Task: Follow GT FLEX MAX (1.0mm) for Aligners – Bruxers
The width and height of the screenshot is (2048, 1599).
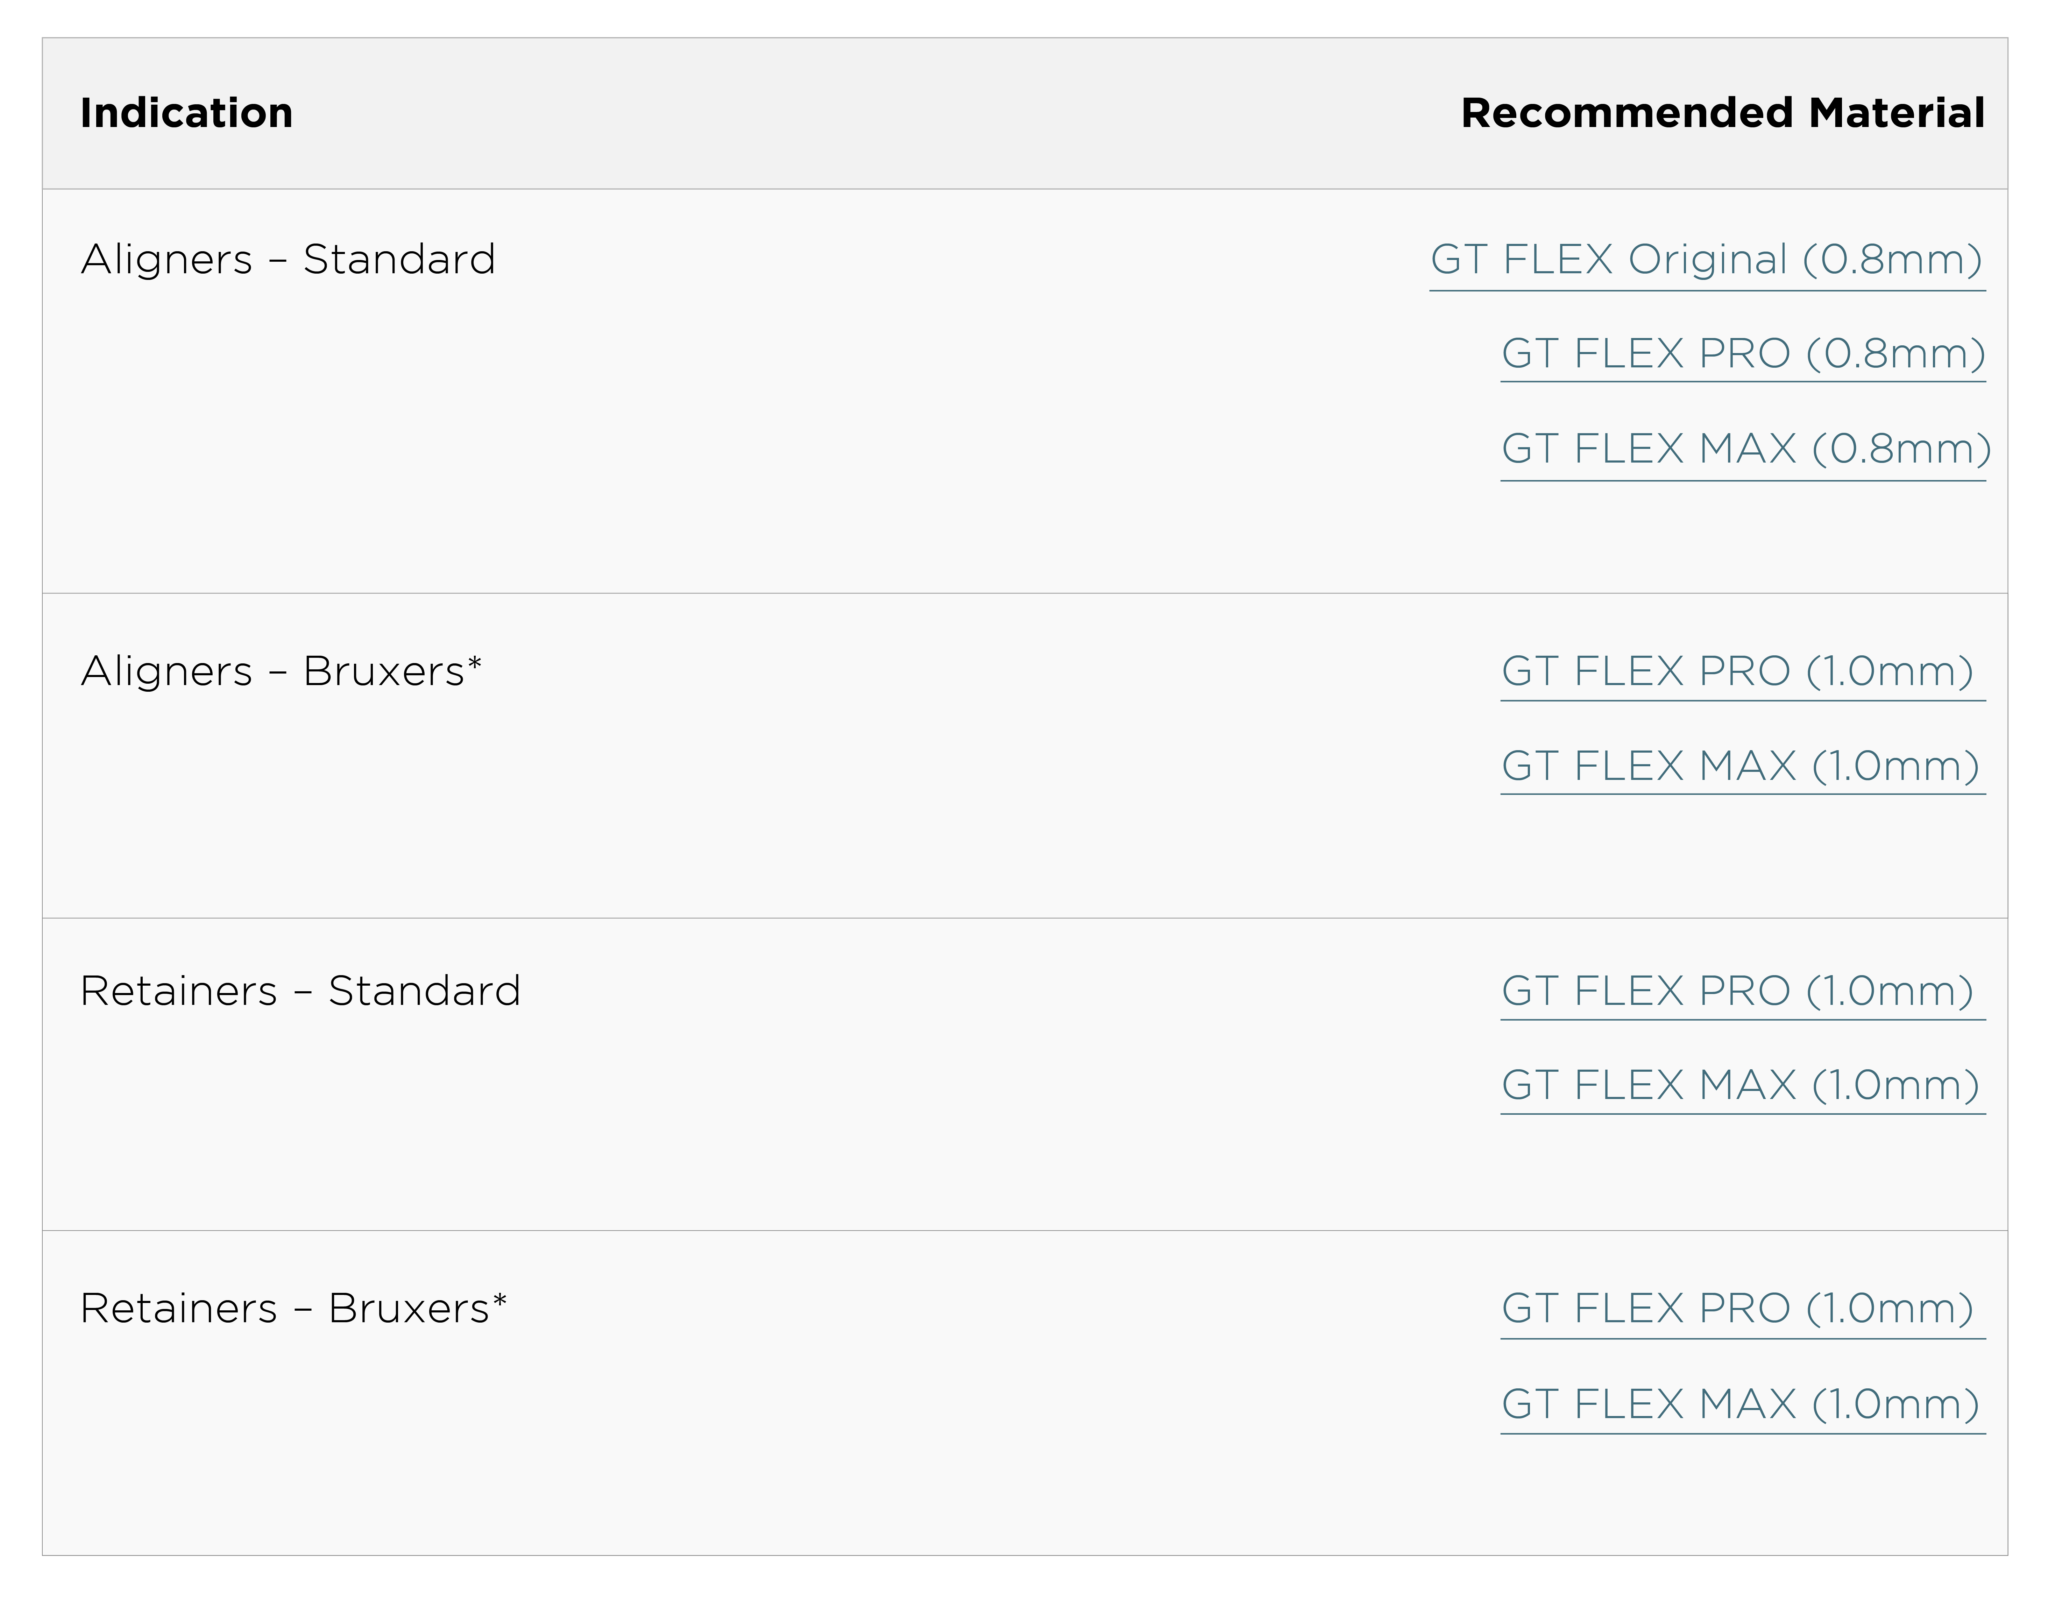Action: [x=1741, y=766]
